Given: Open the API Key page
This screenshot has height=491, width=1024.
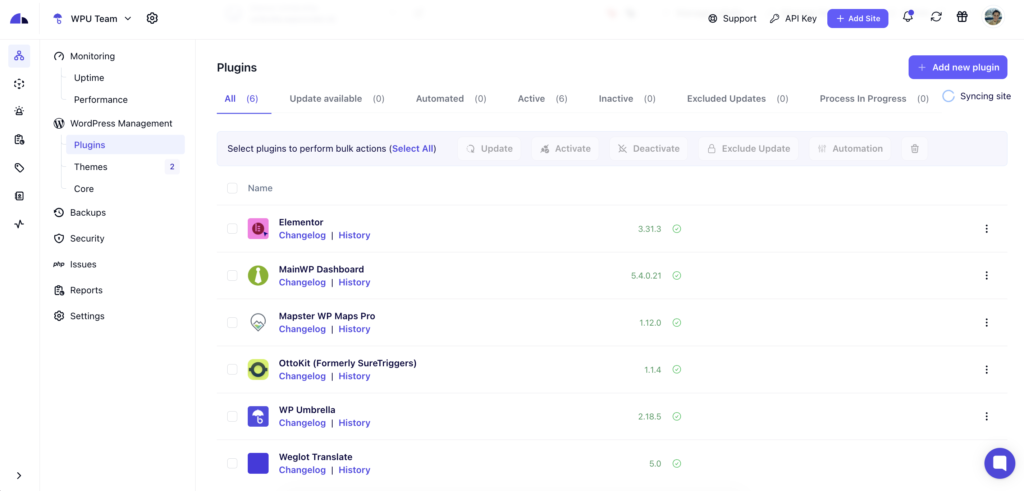Looking at the screenshot, I should pyautogui.click(x=793, y=19).
